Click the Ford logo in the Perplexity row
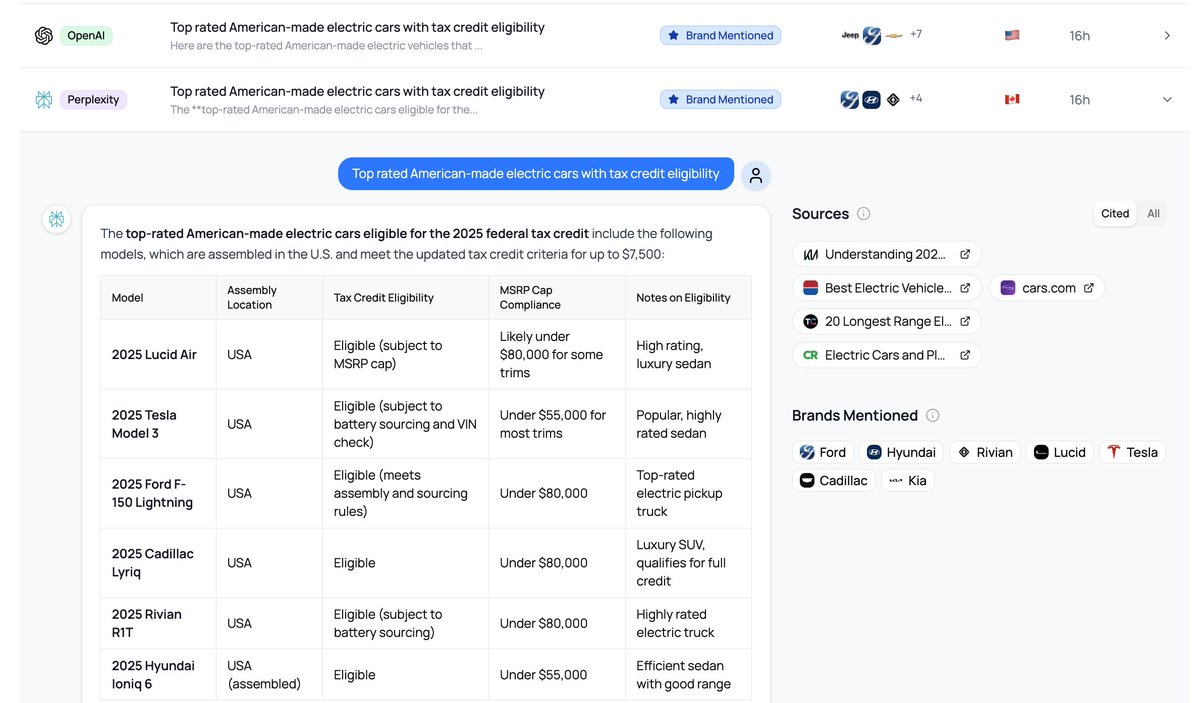The width and height of the screenshot is (1200, 703). [849, 99]
